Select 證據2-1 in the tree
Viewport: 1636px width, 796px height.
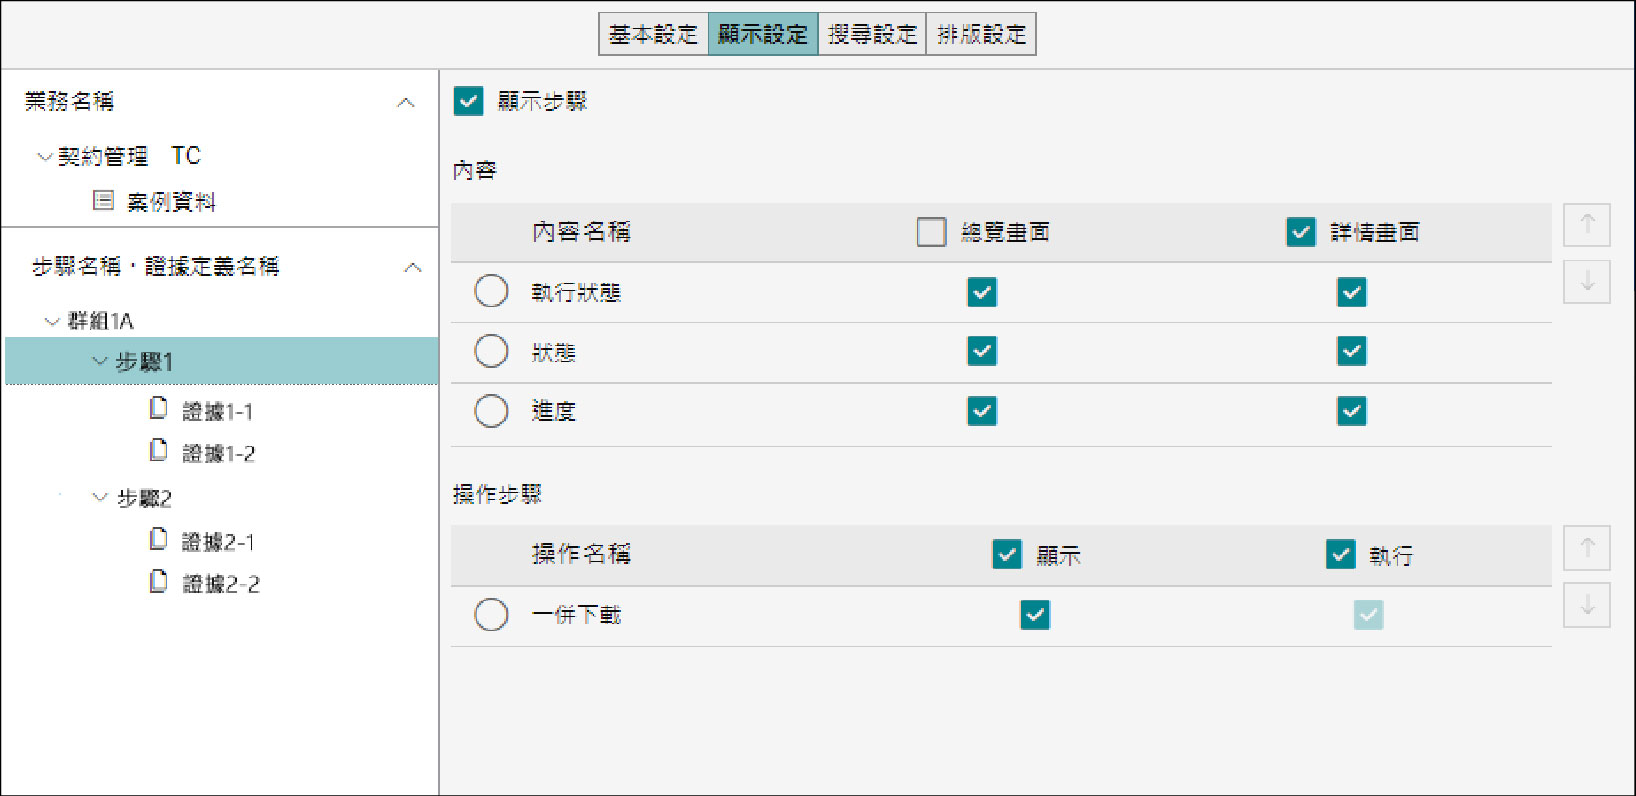tap(218, 542)
